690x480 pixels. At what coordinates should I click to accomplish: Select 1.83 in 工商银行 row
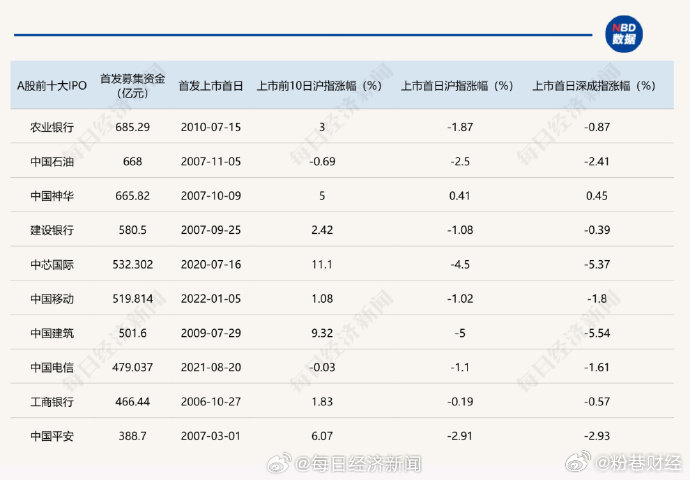click(x=322, y=402)
